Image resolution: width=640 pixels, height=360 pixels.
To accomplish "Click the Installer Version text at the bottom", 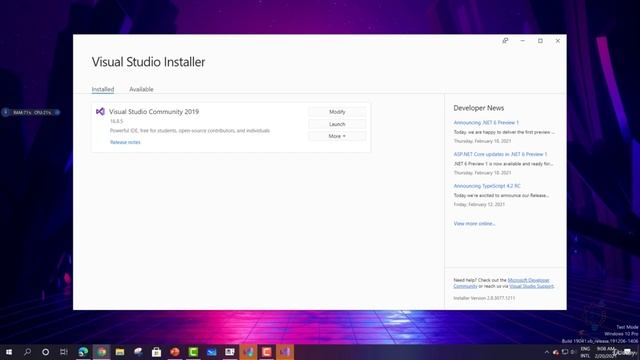I will pos(484,298).
